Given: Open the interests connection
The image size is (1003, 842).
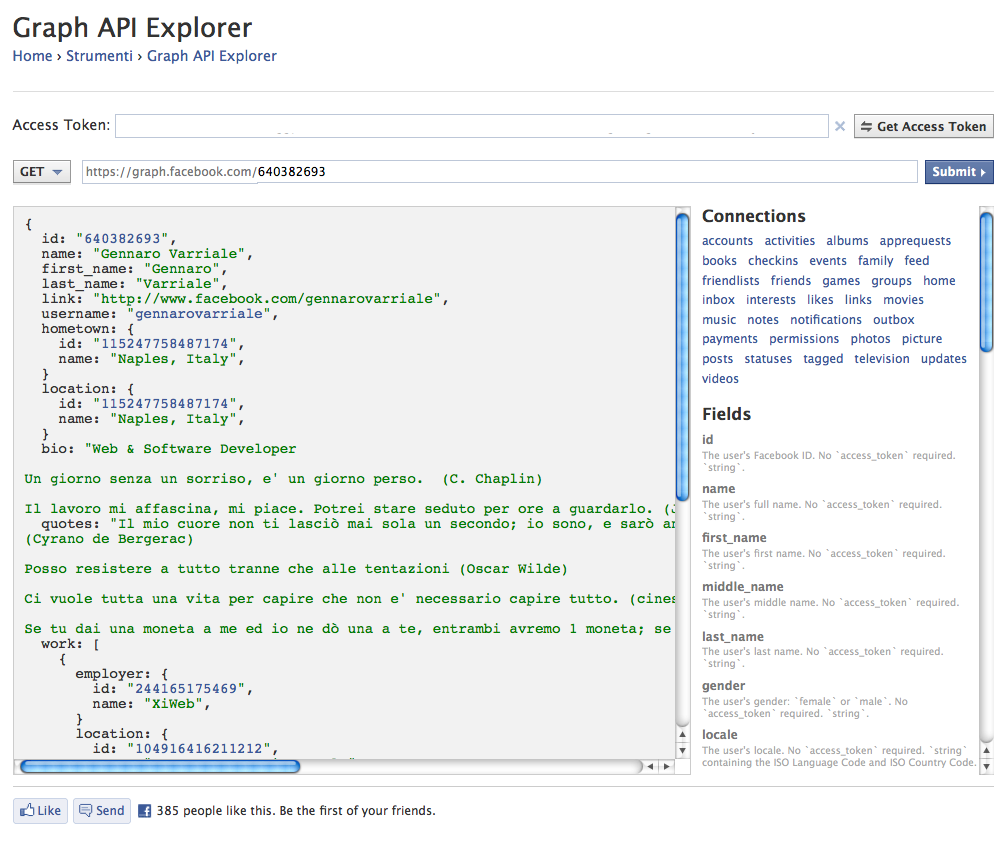Looking at the screenshot, I should [771, 300].
